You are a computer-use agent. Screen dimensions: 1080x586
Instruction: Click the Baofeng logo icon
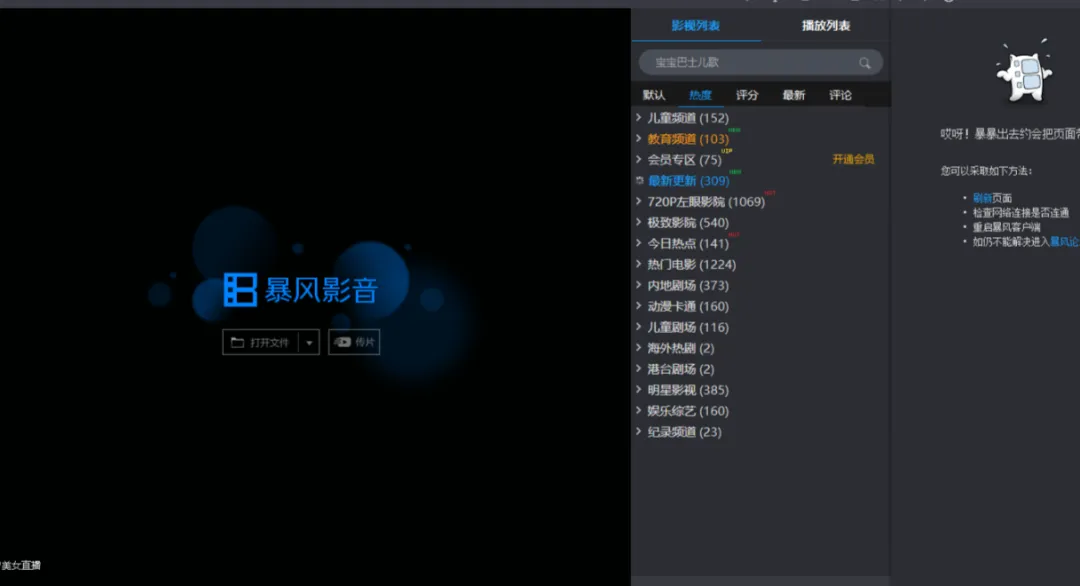click(x=240, y=289)
